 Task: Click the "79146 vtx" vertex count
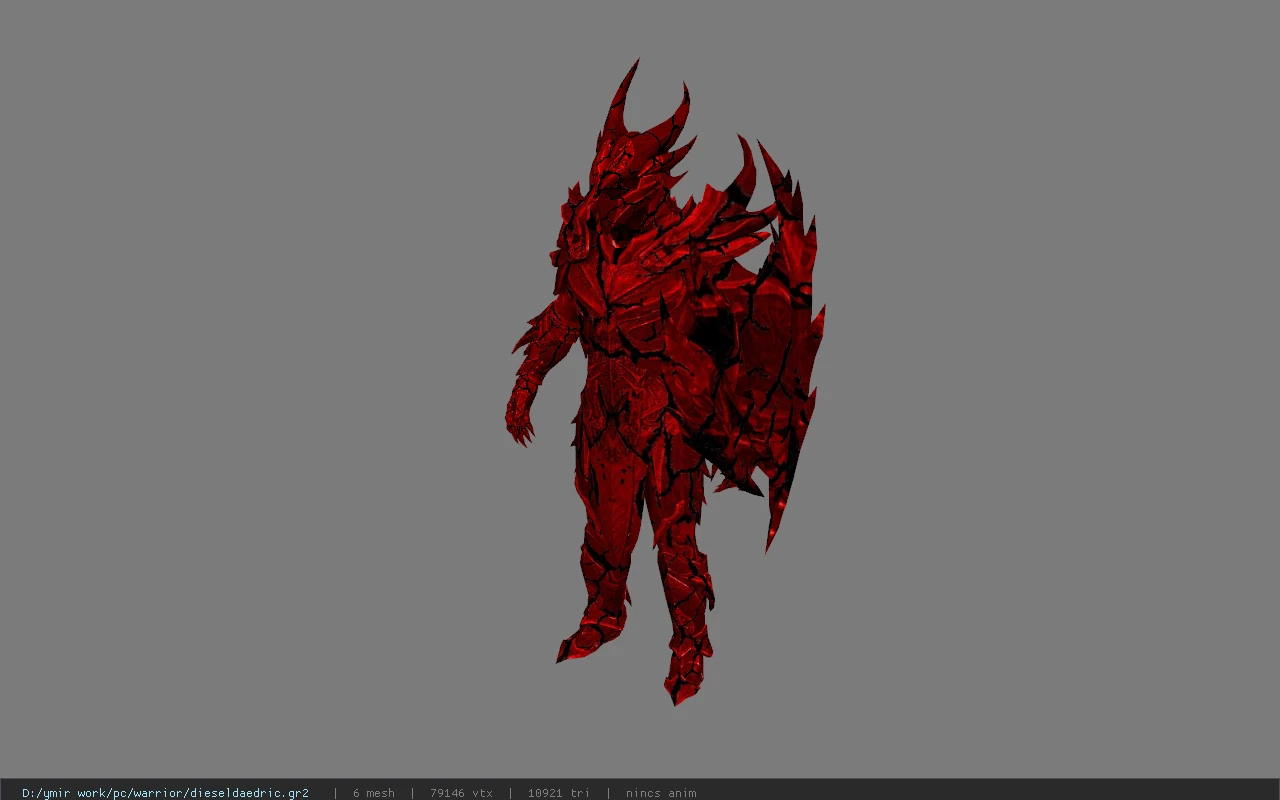pos(461,793)
